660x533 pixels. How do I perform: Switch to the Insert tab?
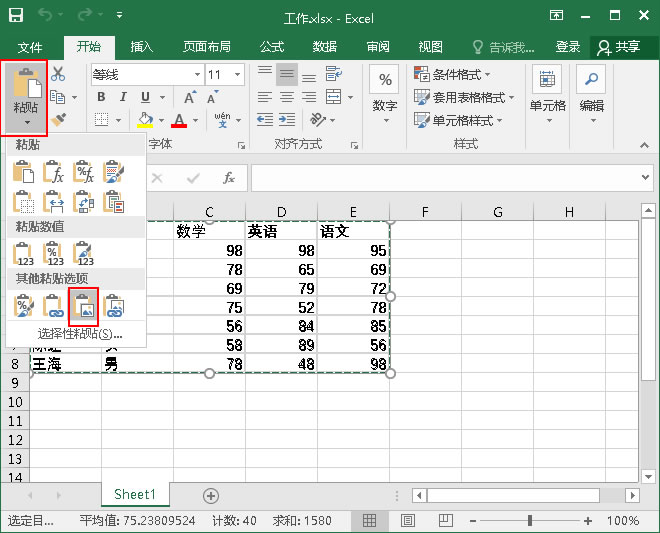[x=142, y=47]
